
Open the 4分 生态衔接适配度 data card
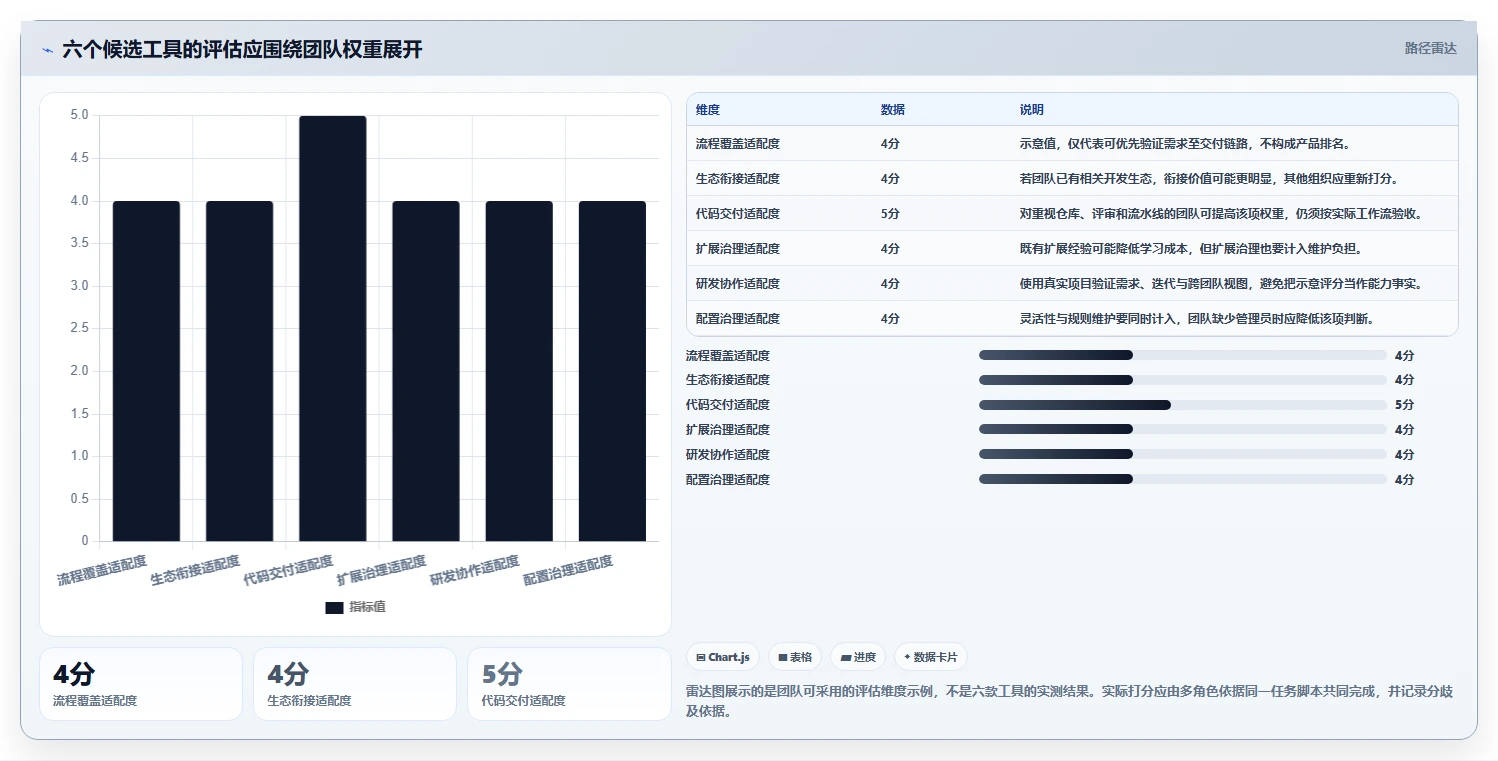355,684
